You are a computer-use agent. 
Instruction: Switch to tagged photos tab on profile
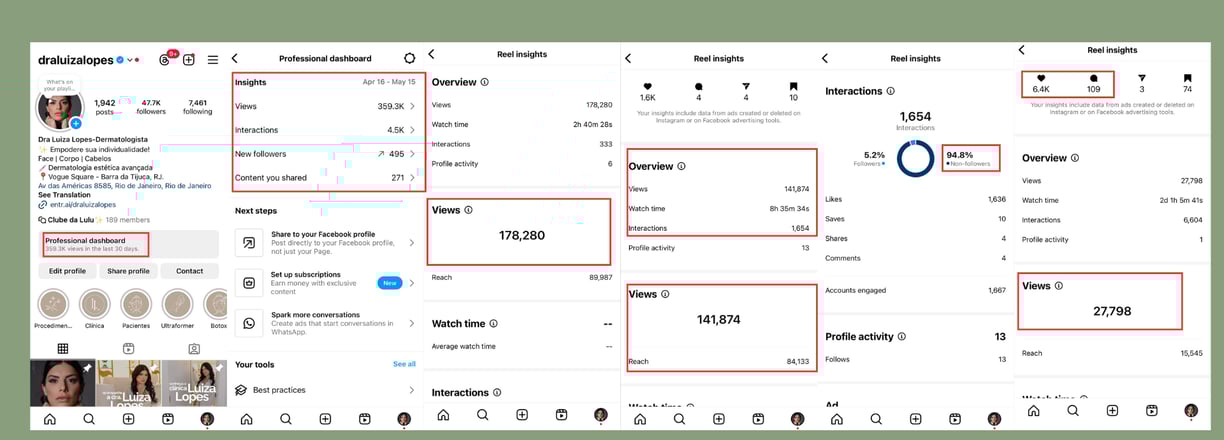tap(194, 349)
